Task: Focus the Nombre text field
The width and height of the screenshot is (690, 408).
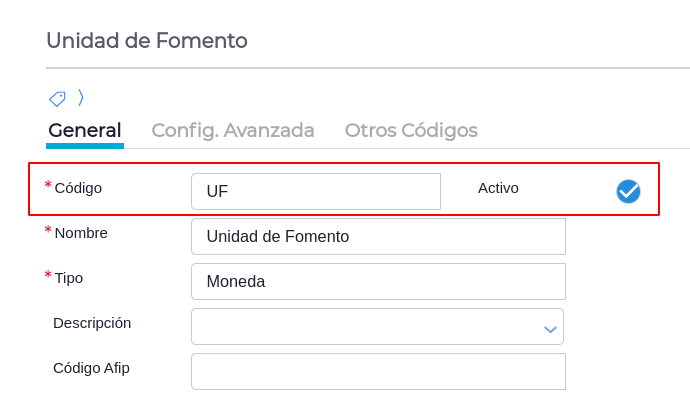Action: pyautogui.click(x=378, y=237)
